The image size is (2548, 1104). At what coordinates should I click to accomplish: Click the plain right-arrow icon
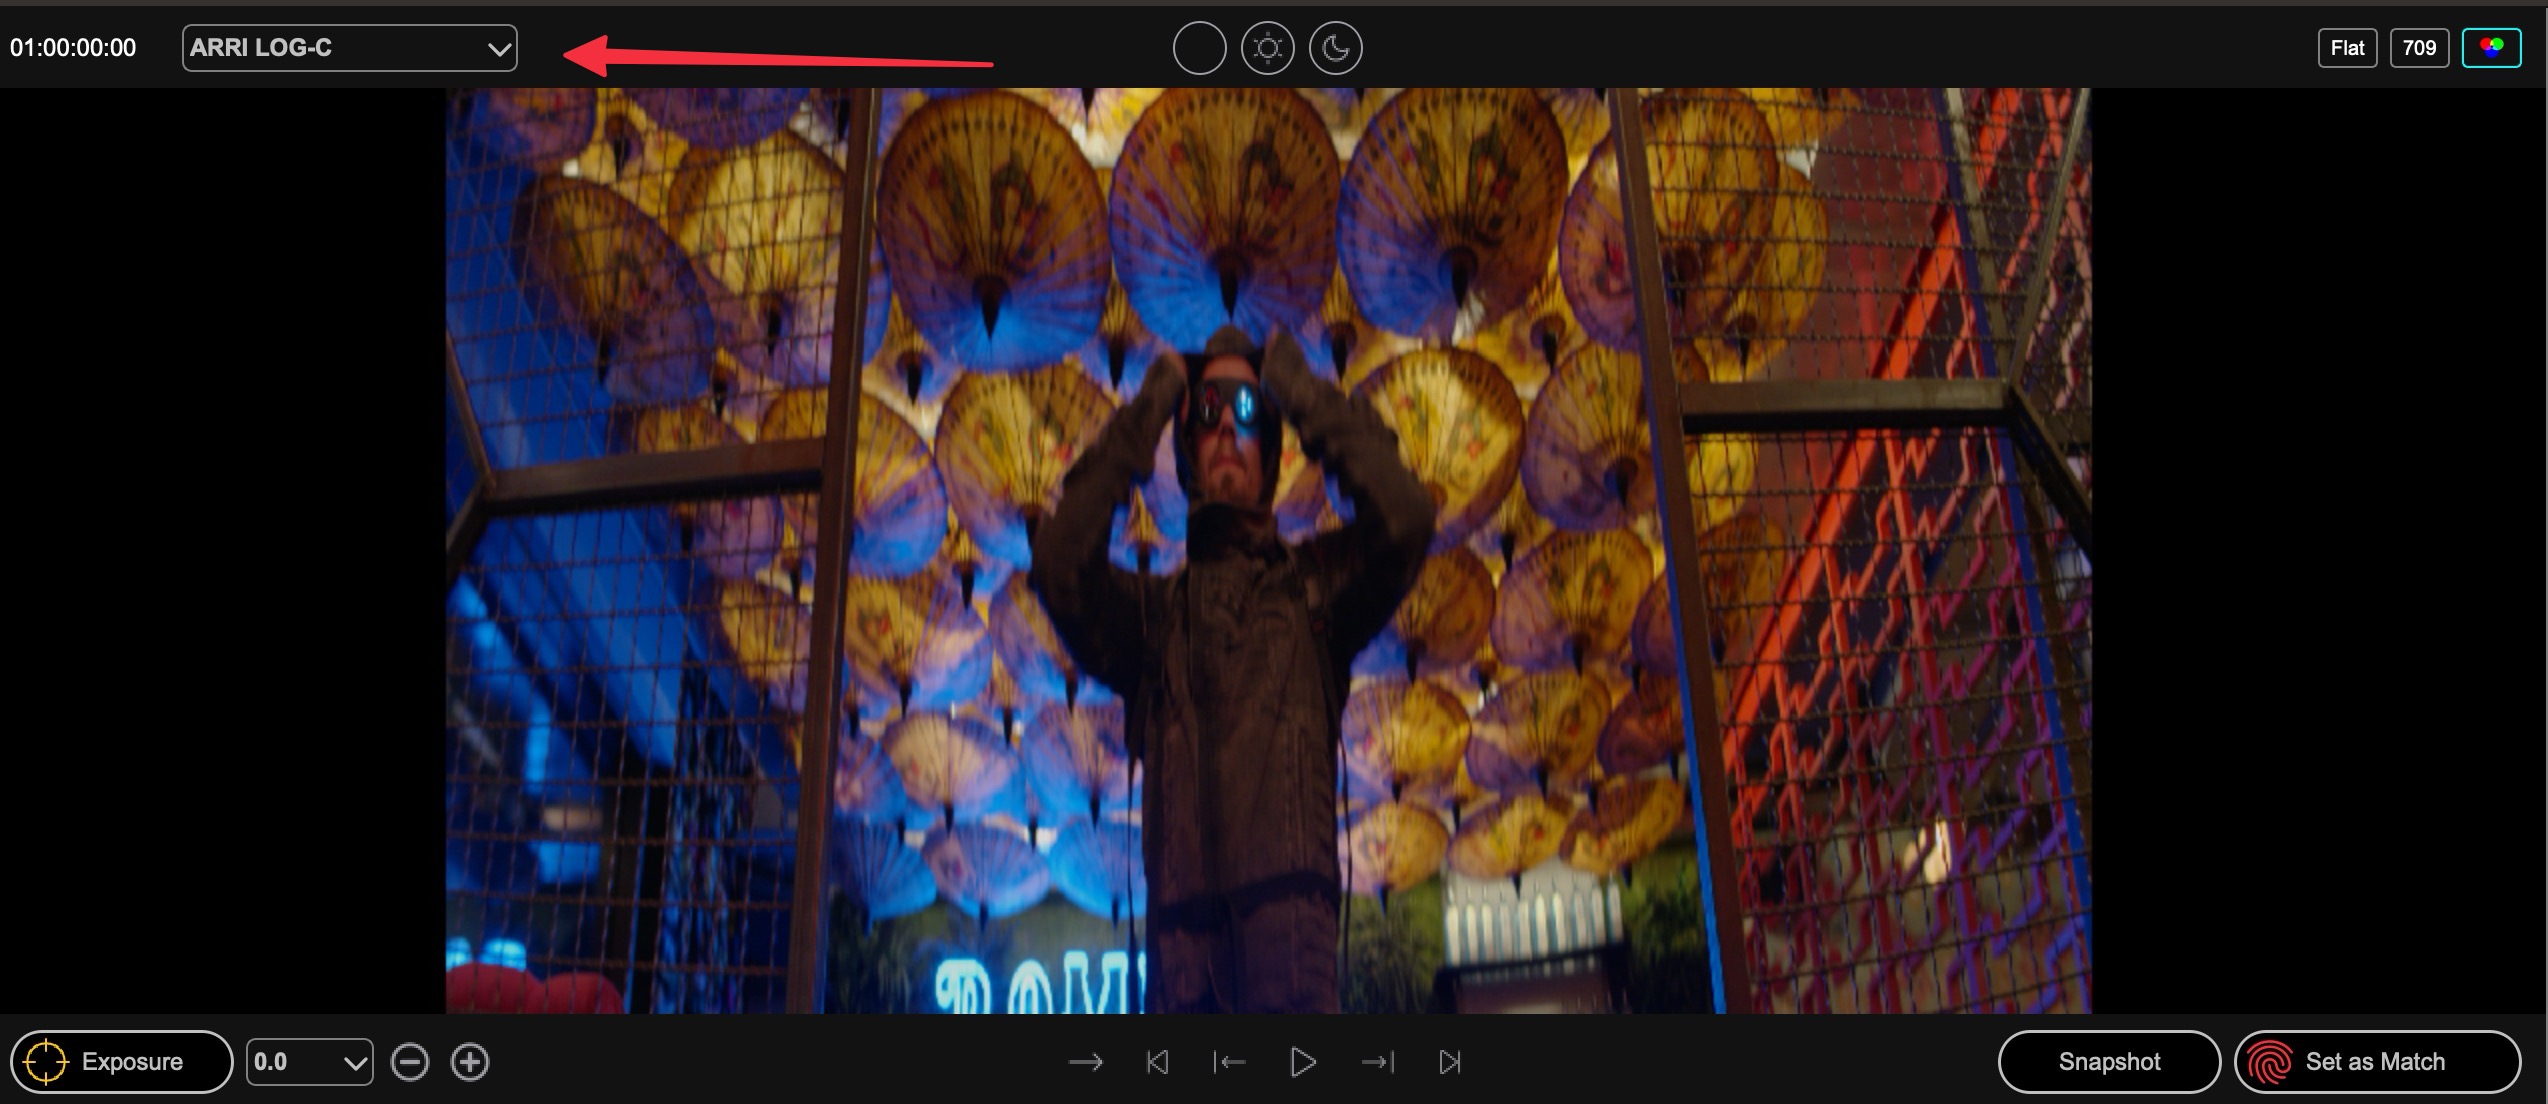[x=1086, y=1062]
